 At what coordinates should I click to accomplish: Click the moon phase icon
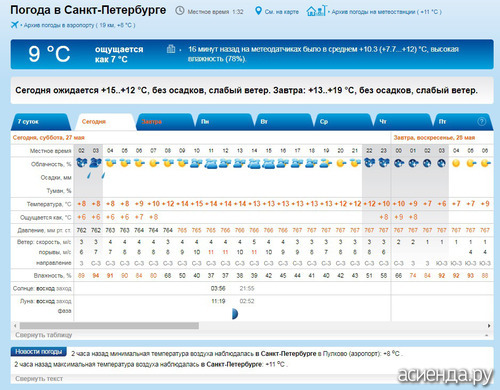(x=235, y=314)
